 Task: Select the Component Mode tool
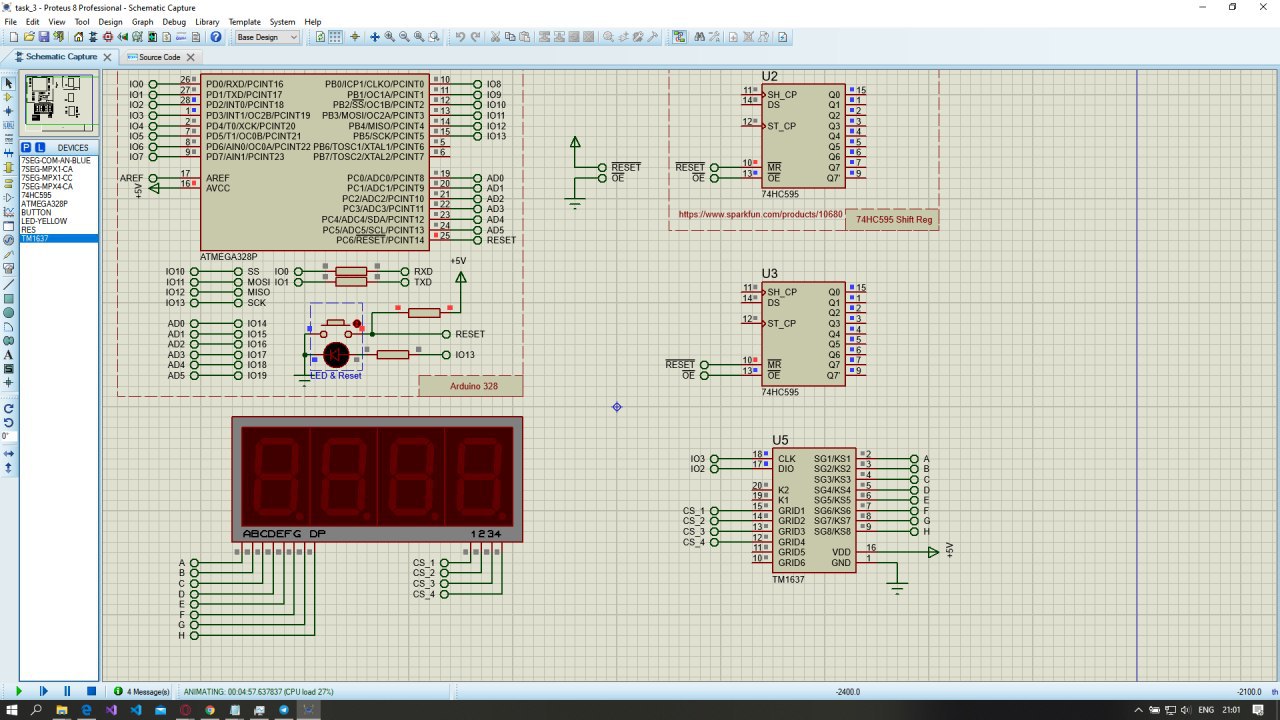(9, 97)
